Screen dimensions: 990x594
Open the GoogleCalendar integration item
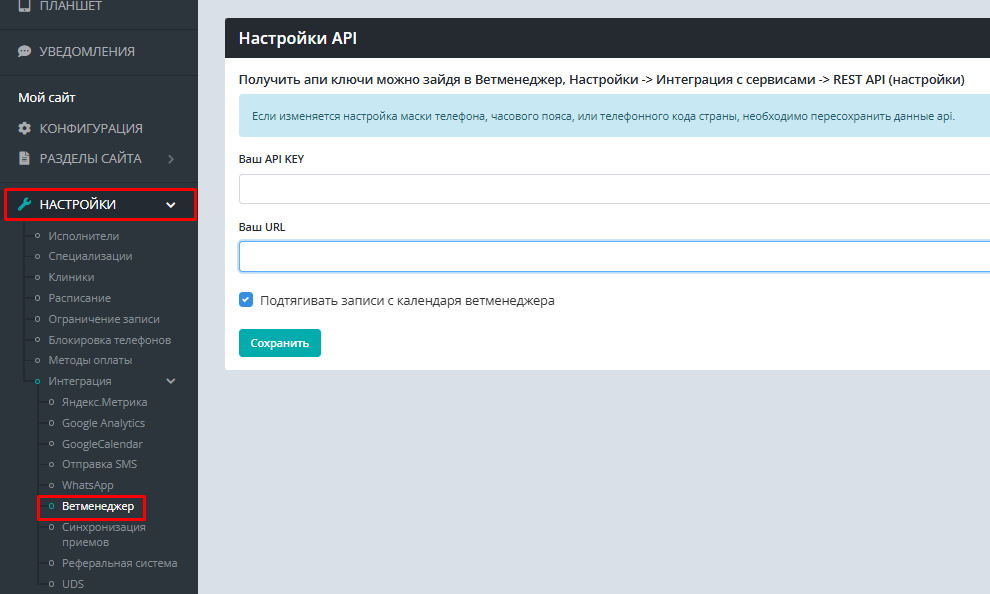pos(102,444)
